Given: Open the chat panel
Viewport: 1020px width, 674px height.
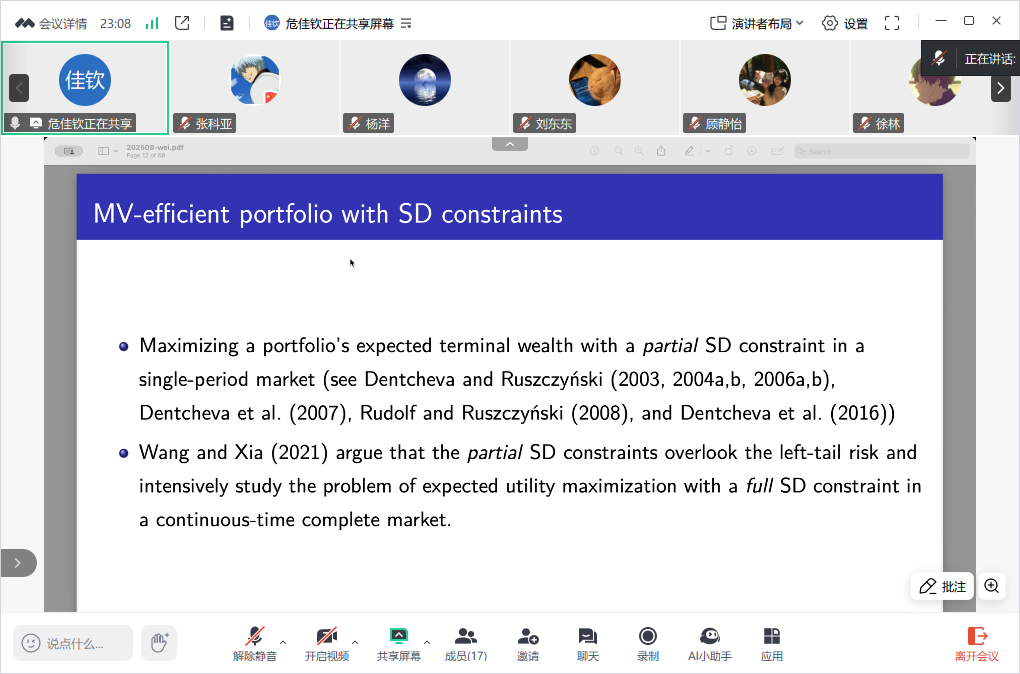Looking at the screenshot, I should (x=588, y=644).
